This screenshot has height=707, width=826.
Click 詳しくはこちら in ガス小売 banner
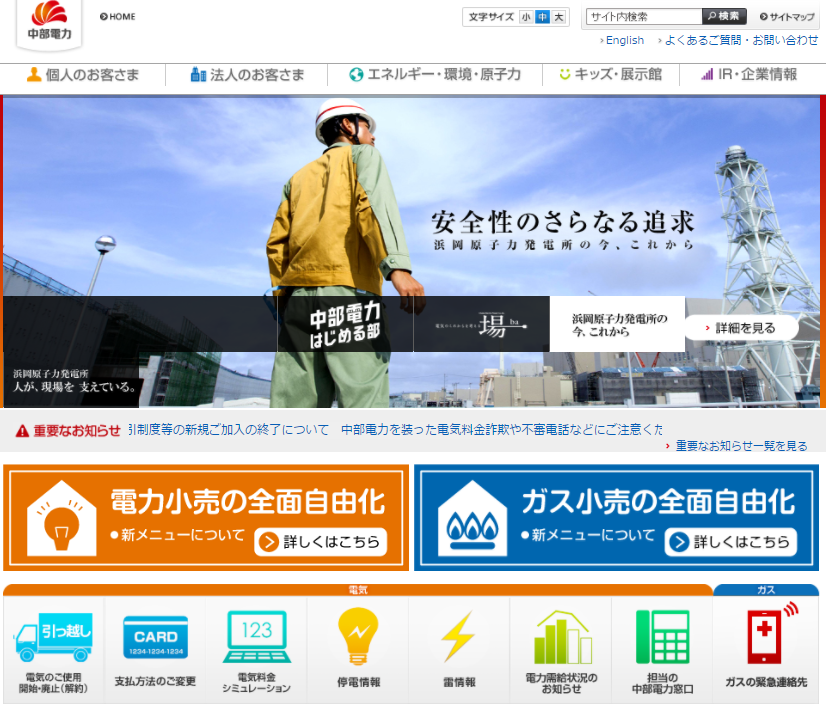pyautogui.click(x=731, y=542)
